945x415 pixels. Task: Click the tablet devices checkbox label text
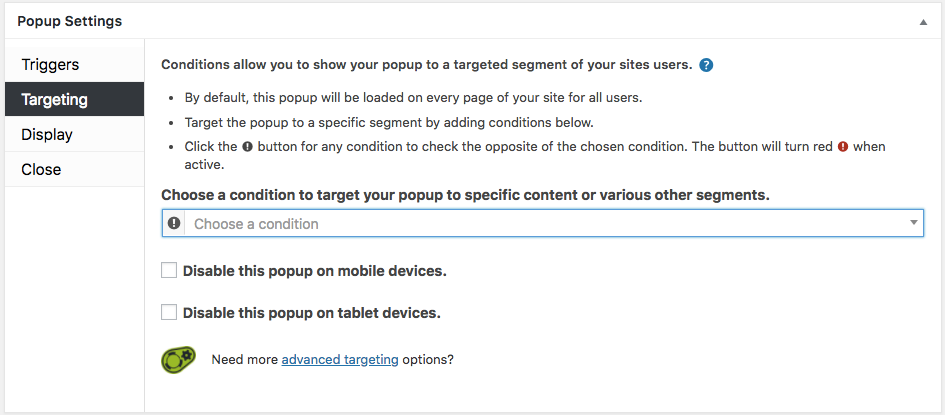(312, 313)
